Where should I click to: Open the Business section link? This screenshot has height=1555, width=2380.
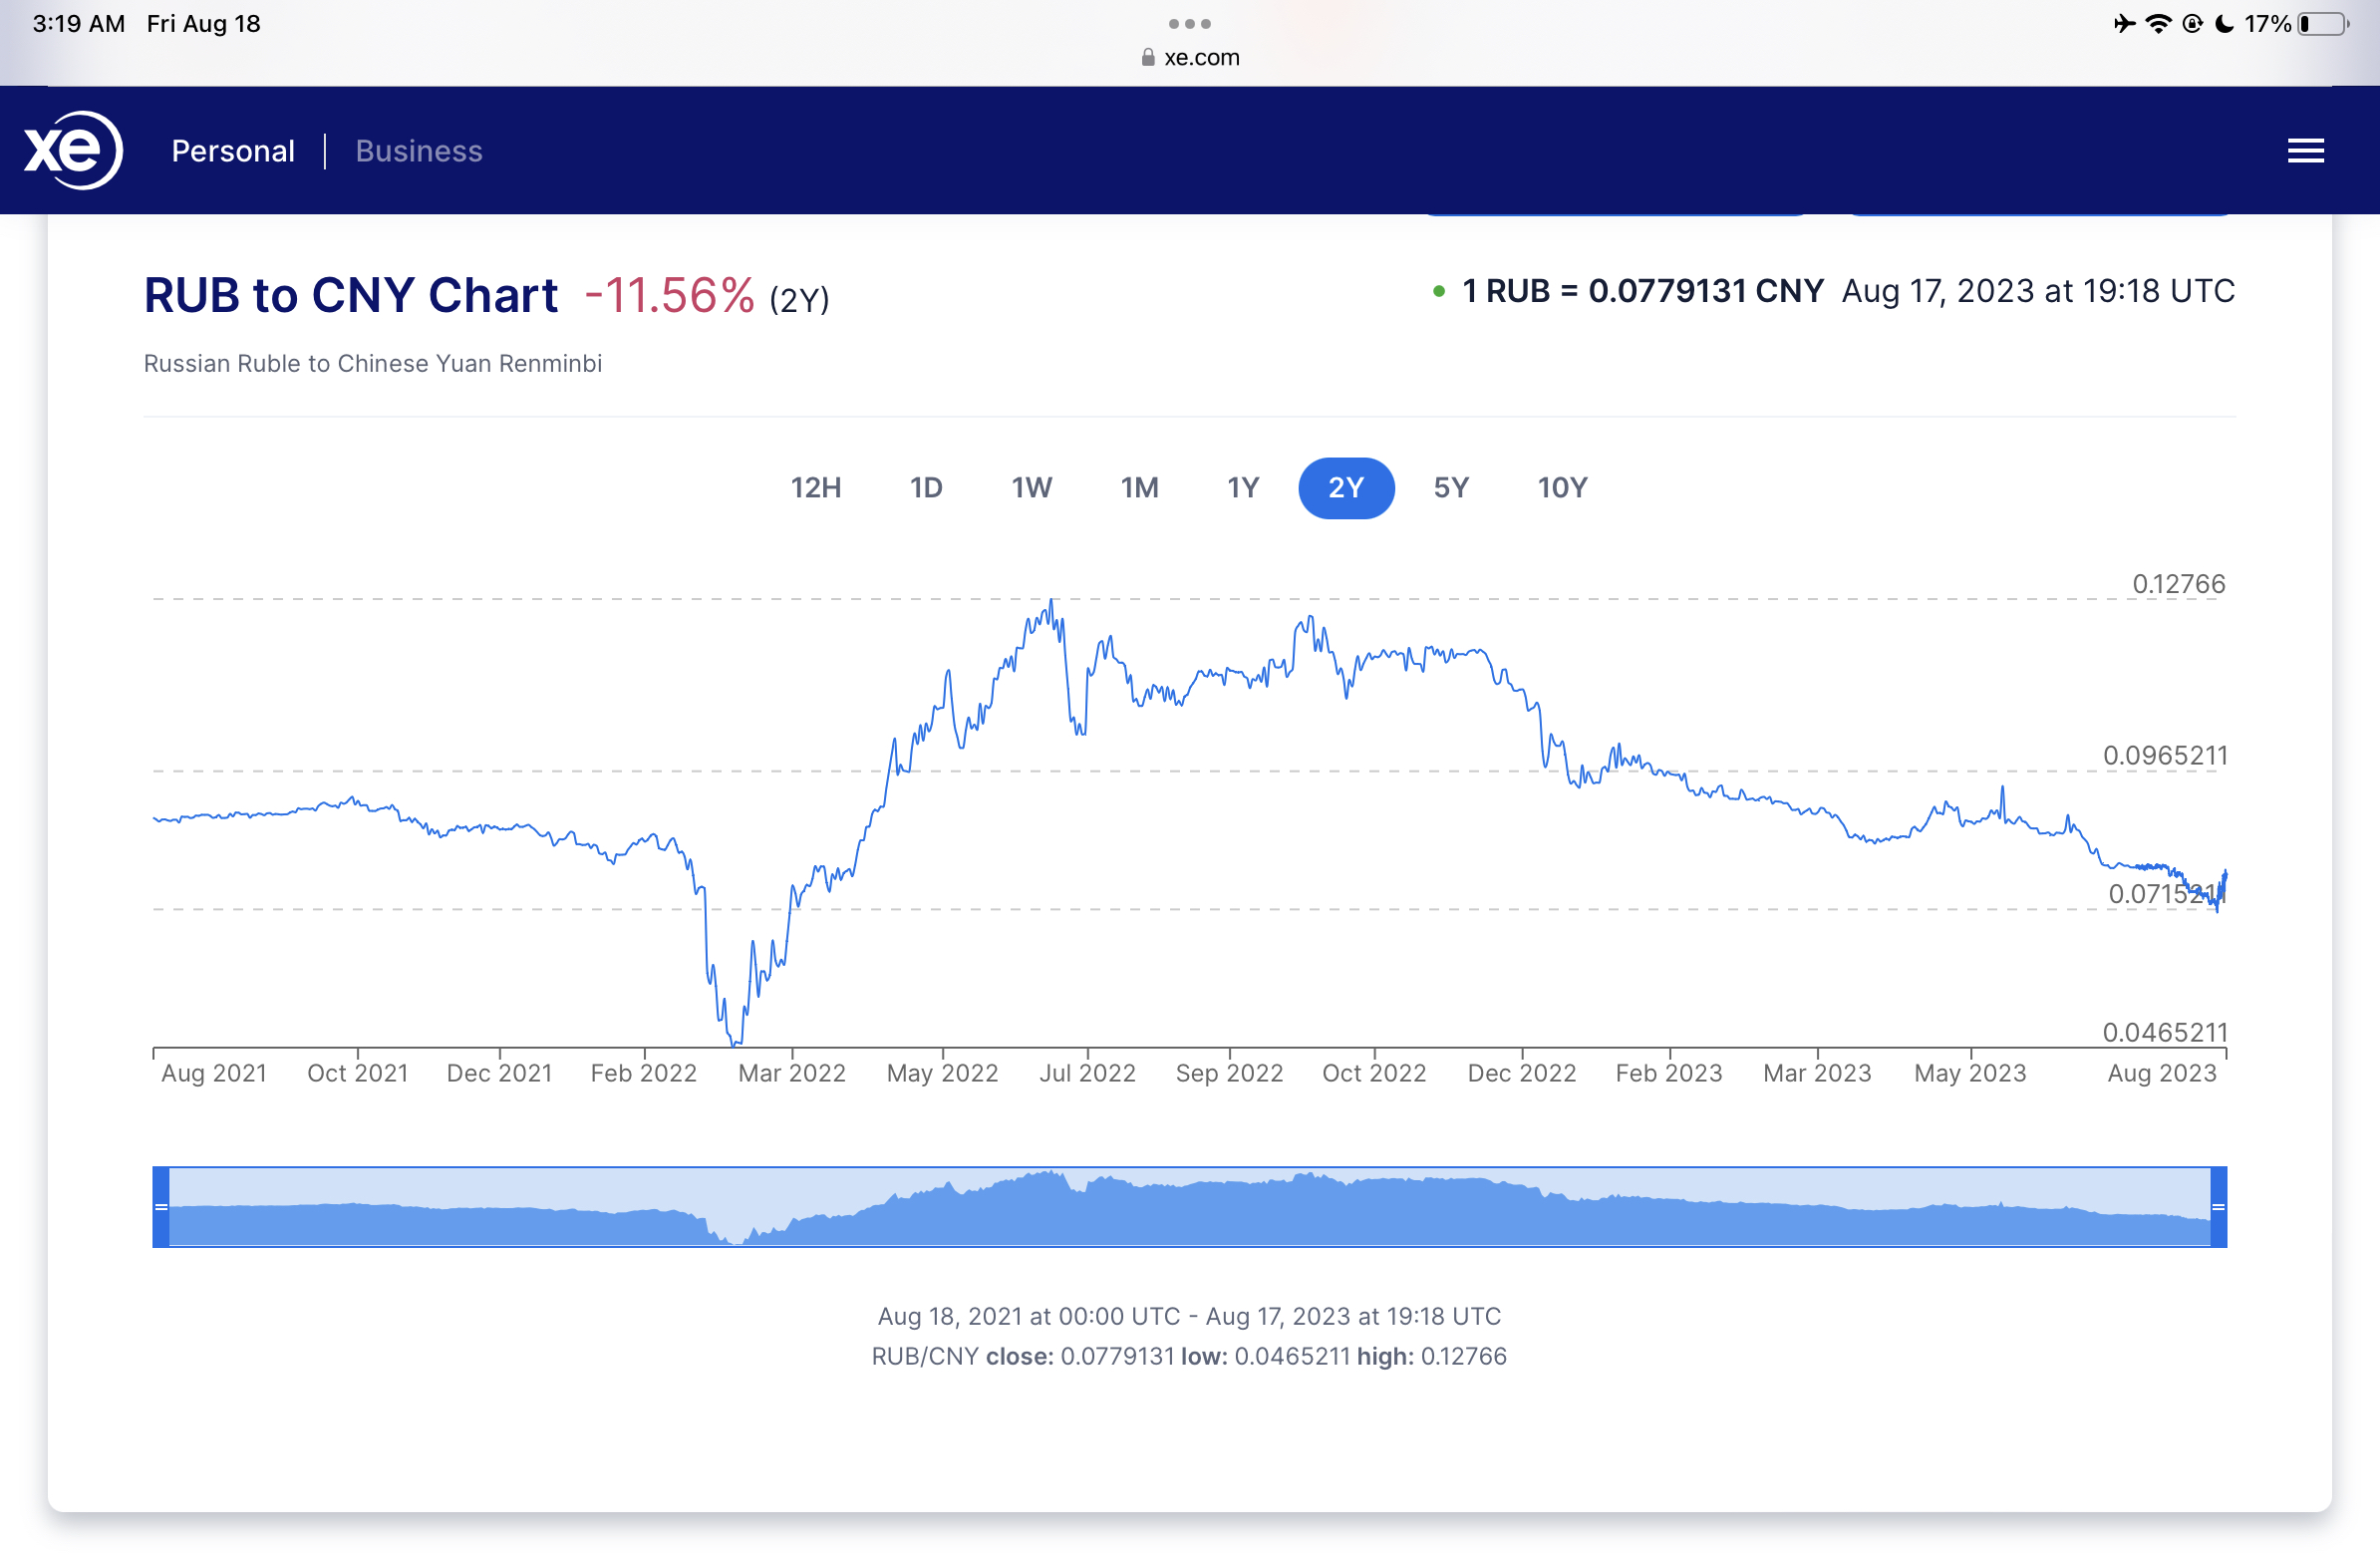click(x=419, y=151)
